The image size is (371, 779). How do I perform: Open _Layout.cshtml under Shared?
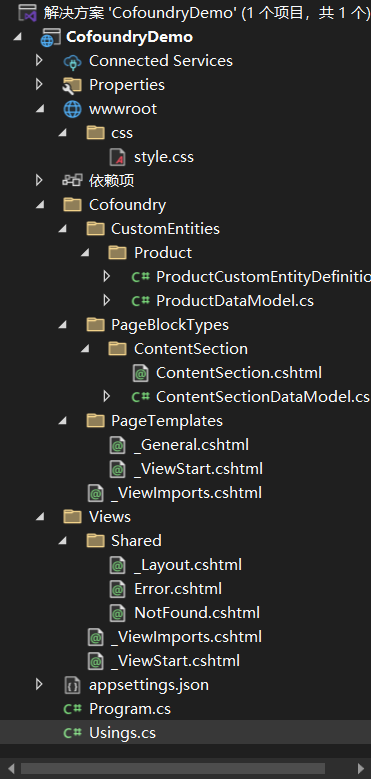188,565
